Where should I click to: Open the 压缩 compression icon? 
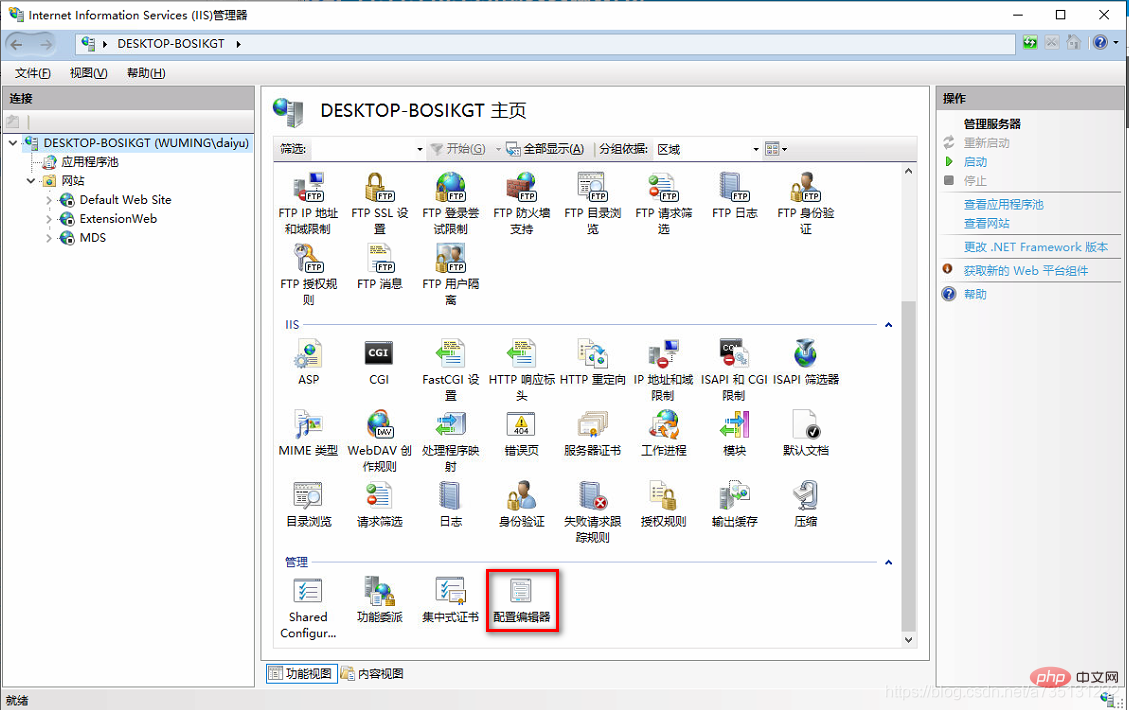pyautogui.click(x=806, y=504)
